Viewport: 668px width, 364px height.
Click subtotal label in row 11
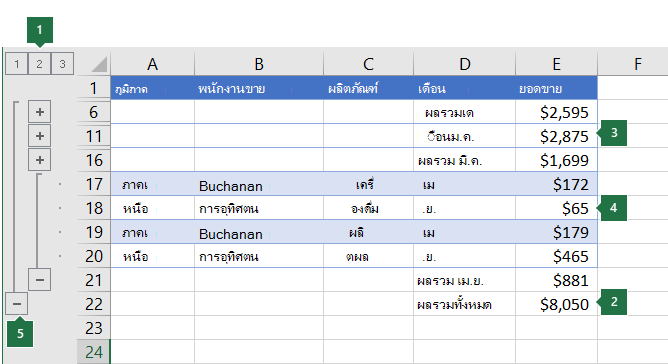(x=464, y=136)
